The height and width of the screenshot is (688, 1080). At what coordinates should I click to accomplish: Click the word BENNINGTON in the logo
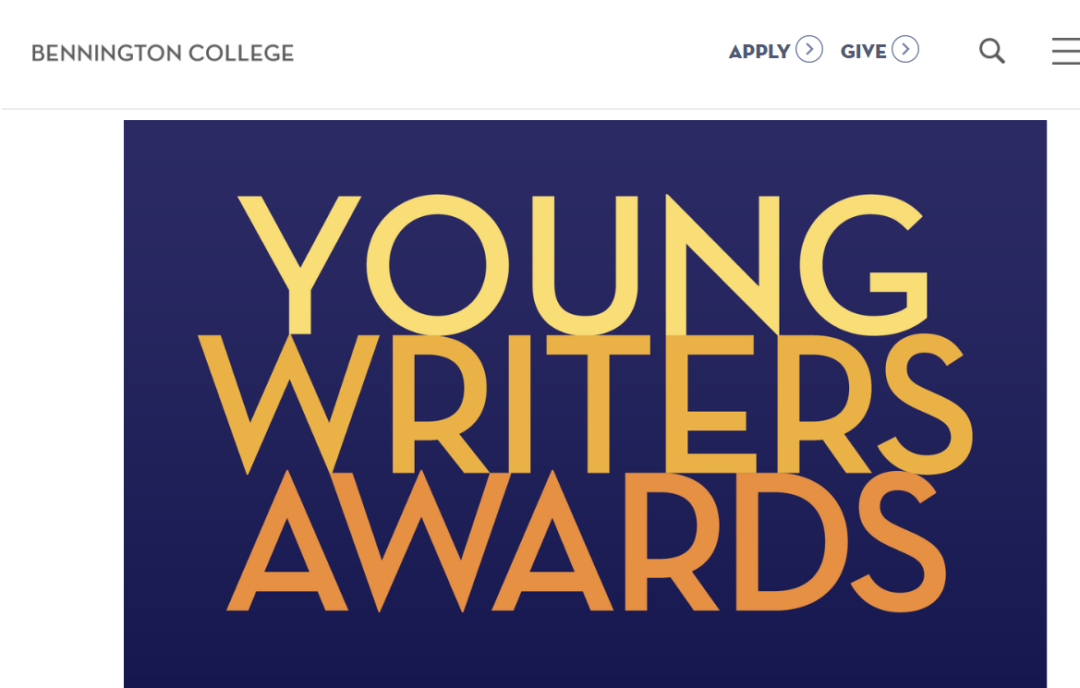coord(107,53)
